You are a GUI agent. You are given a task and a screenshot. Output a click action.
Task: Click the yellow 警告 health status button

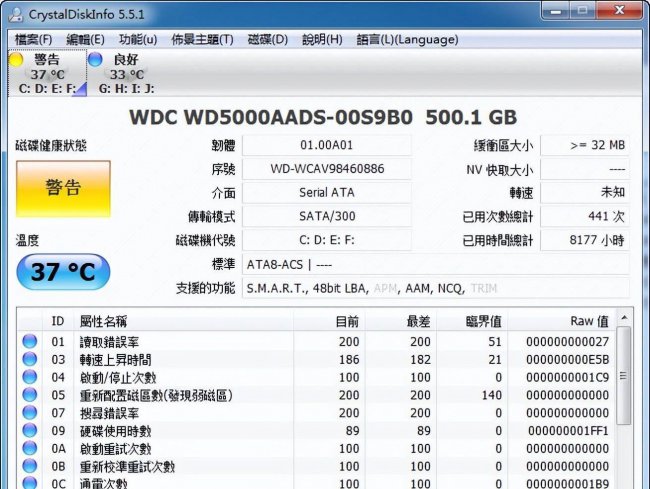point(63,189)
